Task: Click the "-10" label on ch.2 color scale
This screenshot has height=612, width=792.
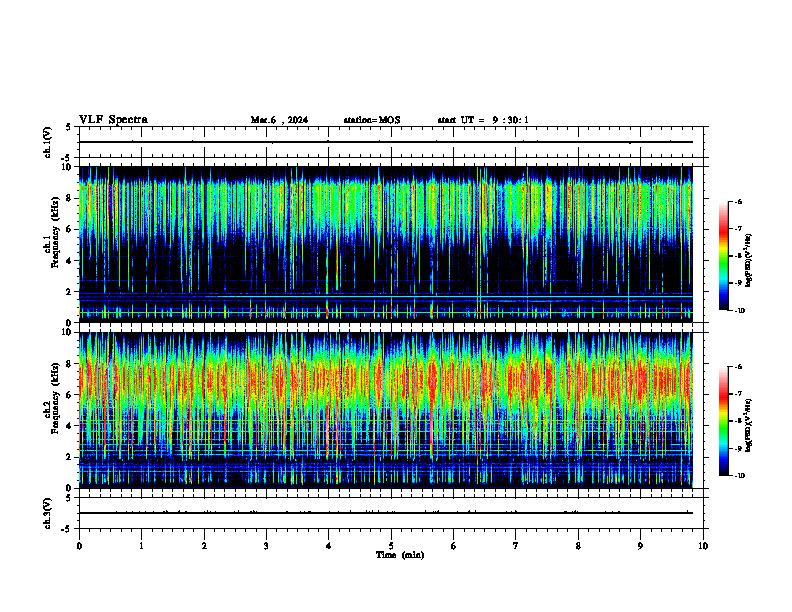Action: (x=739, y=476)
